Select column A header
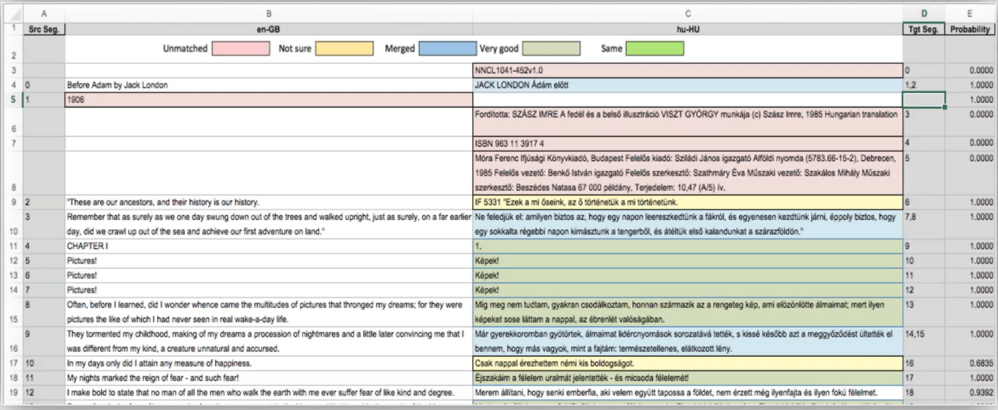Image resolution: width=998 pixels, height=410 pixels. [43, 13]
